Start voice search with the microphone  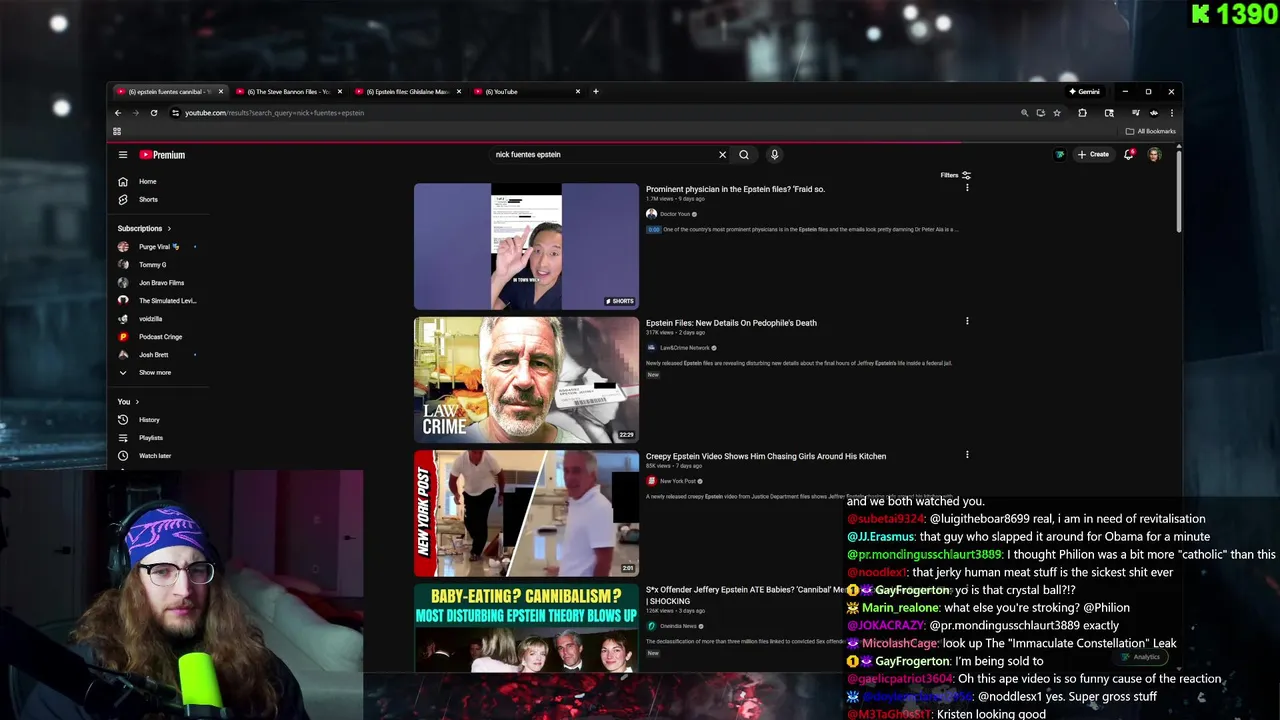tap(774, 155)
